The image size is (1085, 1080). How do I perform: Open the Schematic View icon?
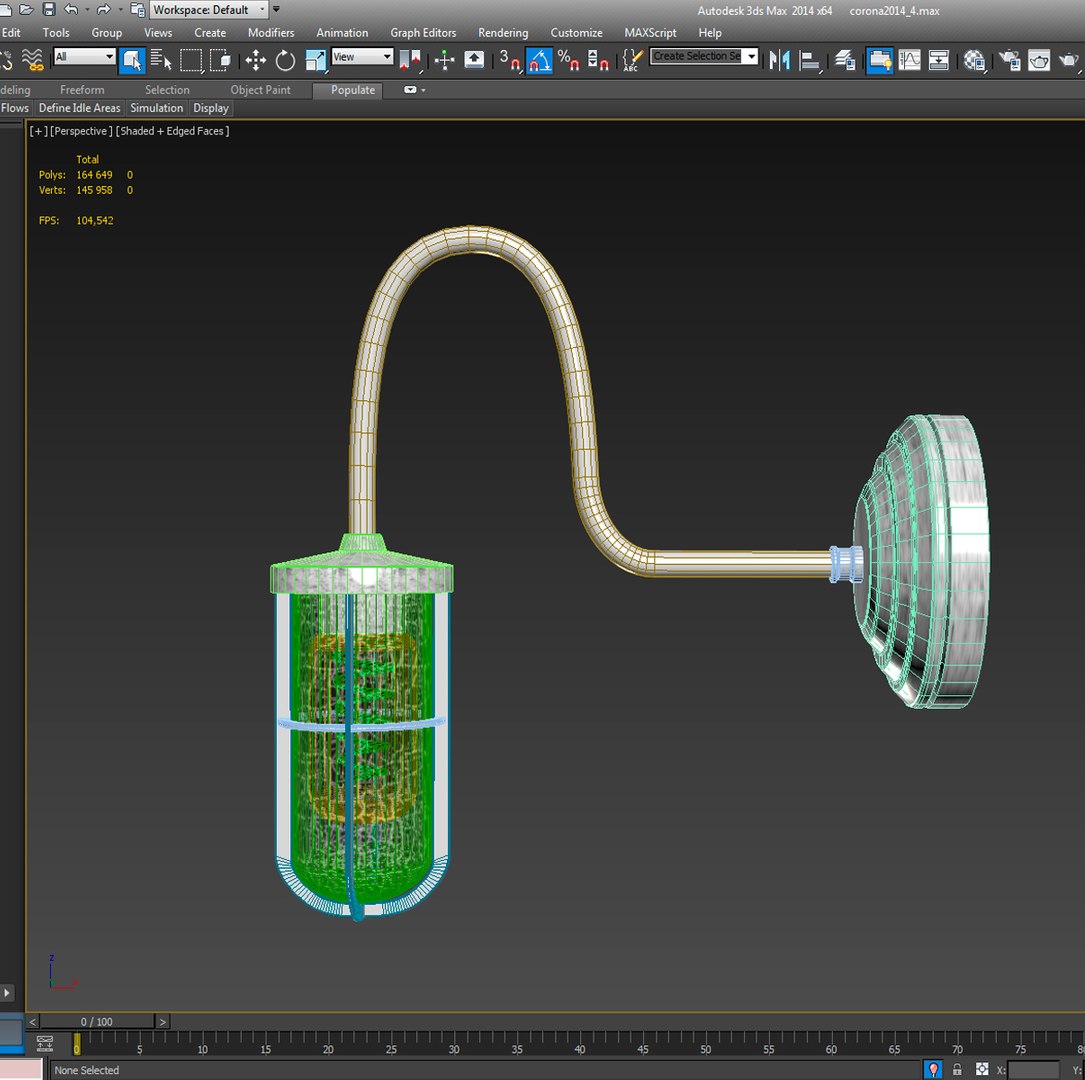(x=938, y=60)
